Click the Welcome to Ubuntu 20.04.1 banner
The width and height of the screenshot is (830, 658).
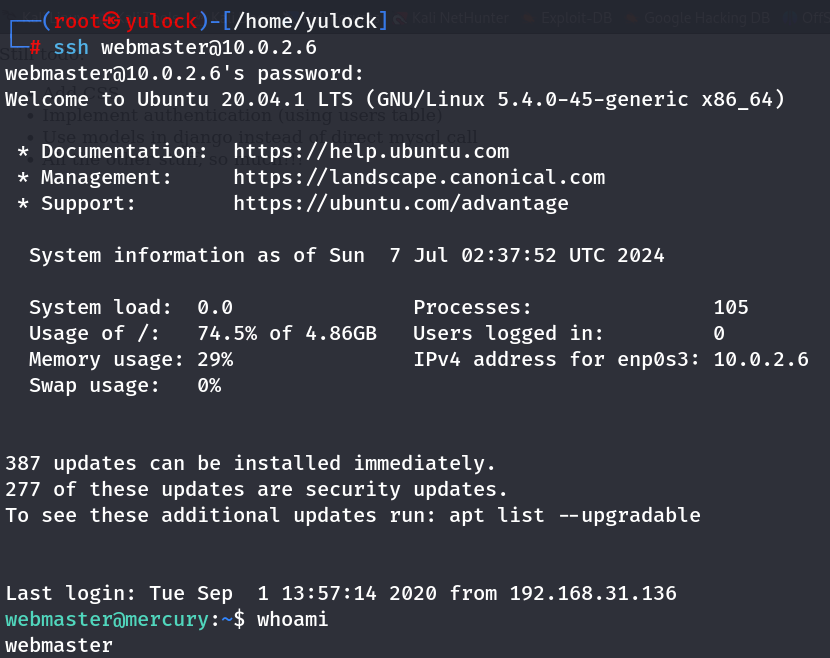tap(395, 100)
